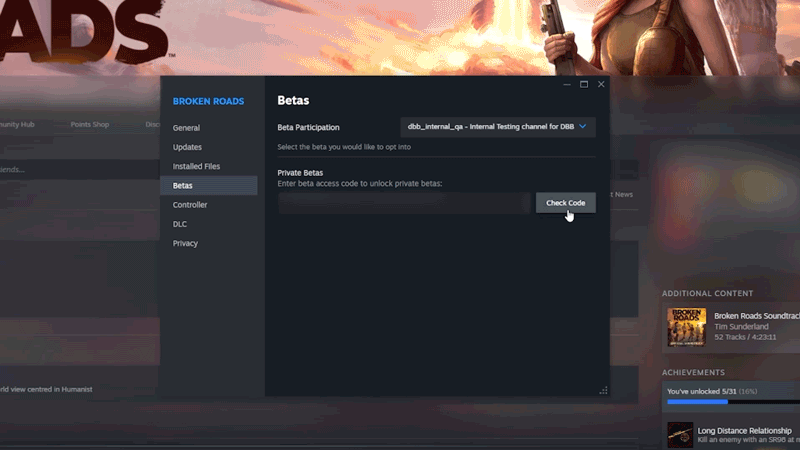
Task: Open Privacy settings in sidebar
Action: click(185, 243)
